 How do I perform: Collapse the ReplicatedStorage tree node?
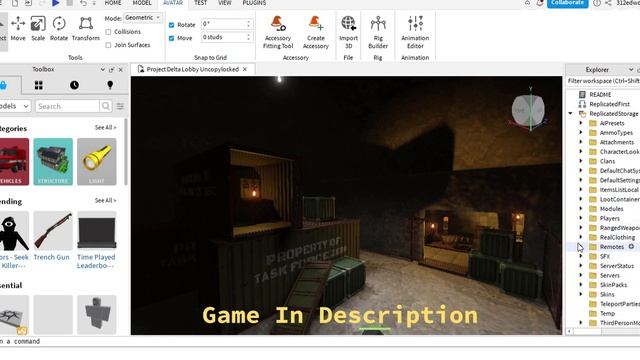571,113
